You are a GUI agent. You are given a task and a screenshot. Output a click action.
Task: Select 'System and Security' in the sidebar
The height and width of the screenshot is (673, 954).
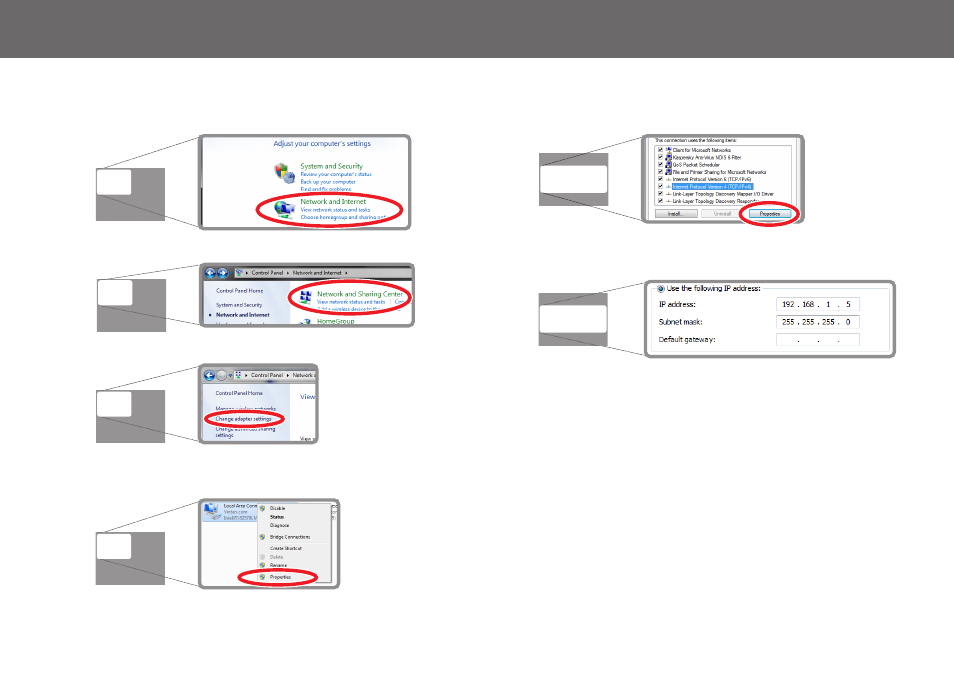(238, 305)
